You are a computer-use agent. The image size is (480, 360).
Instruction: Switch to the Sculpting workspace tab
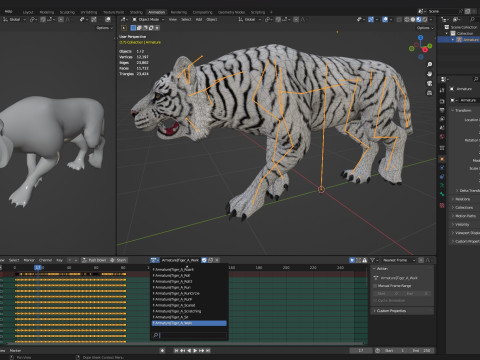point(67,12)
